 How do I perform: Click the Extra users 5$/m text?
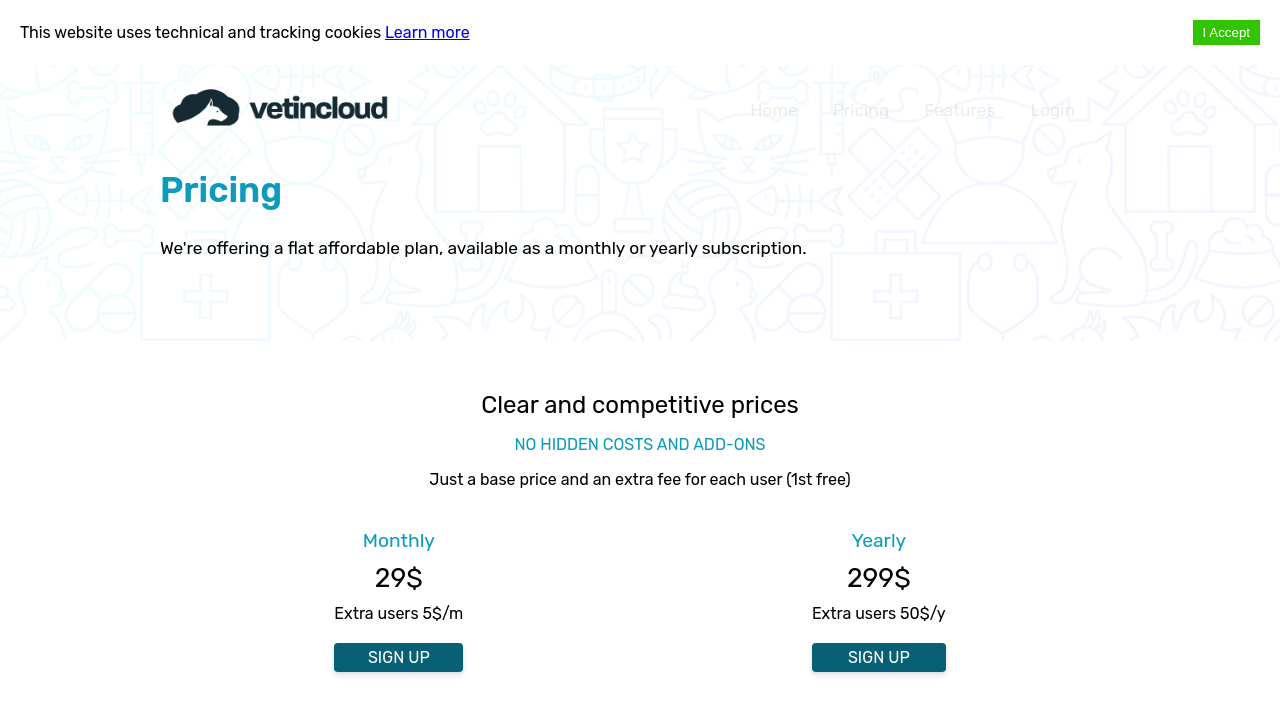(x=398, y=613)
